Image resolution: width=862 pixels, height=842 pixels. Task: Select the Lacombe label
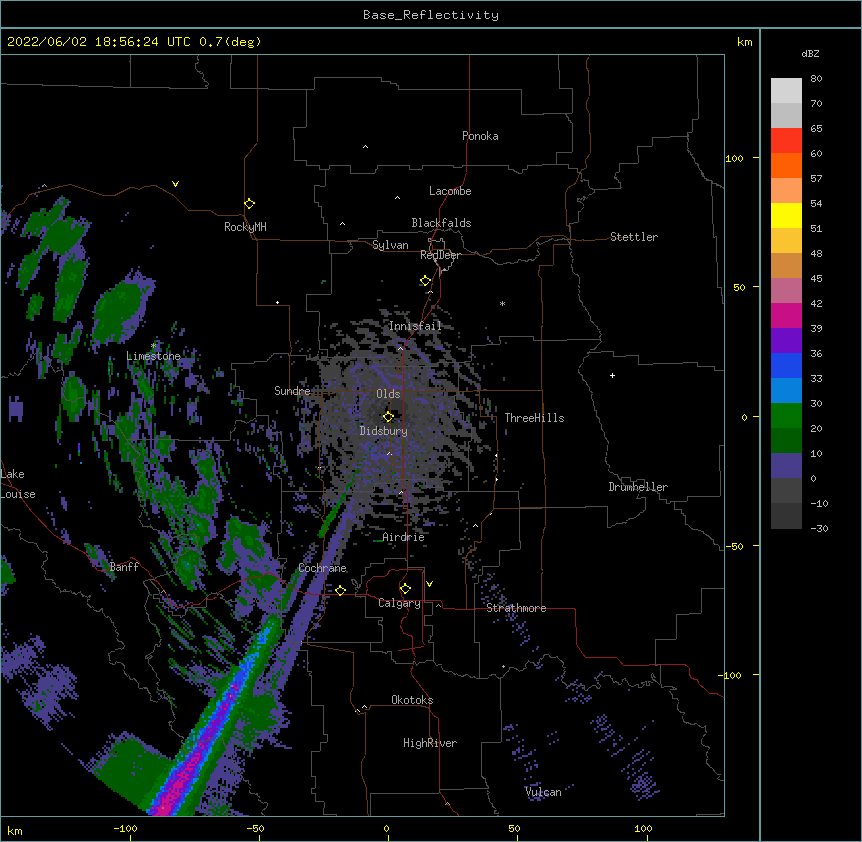pos(450,191)
